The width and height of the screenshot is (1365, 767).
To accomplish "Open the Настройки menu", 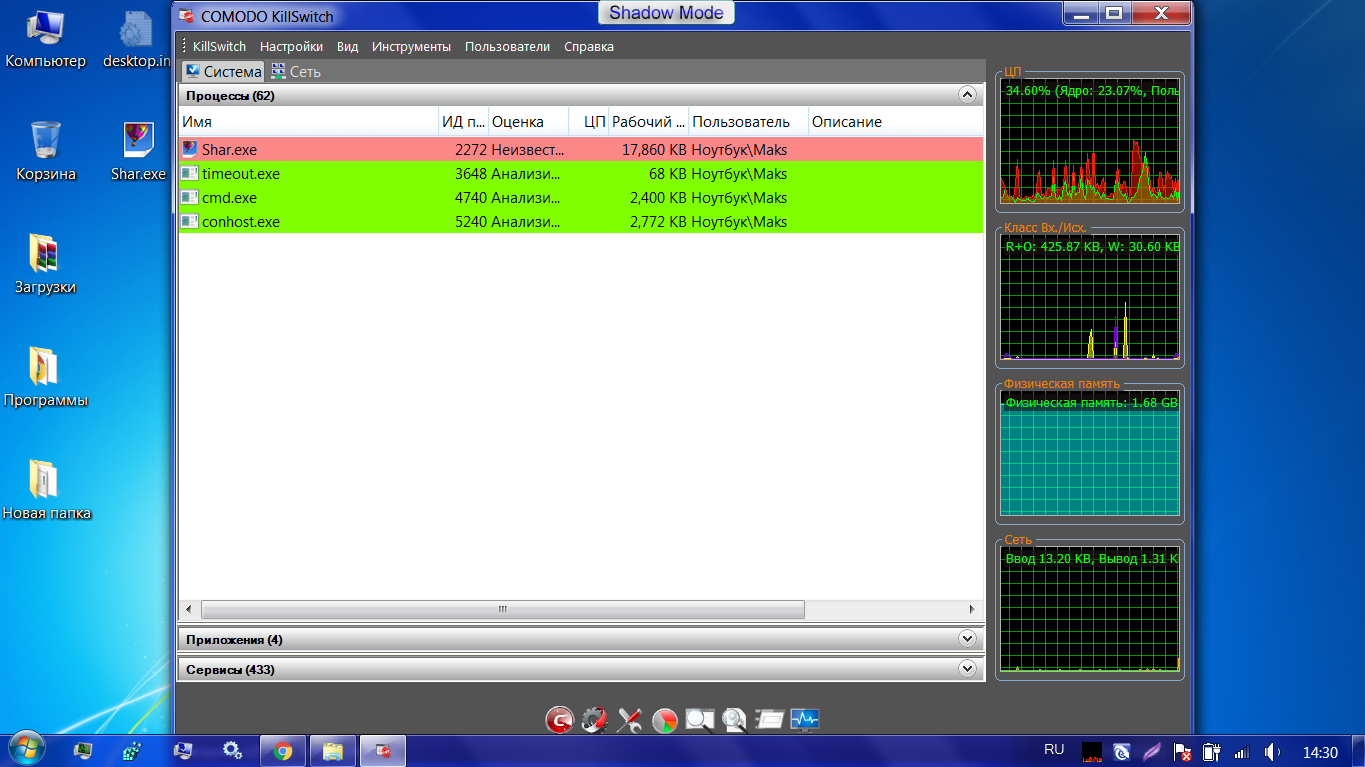I will [291, 47].
